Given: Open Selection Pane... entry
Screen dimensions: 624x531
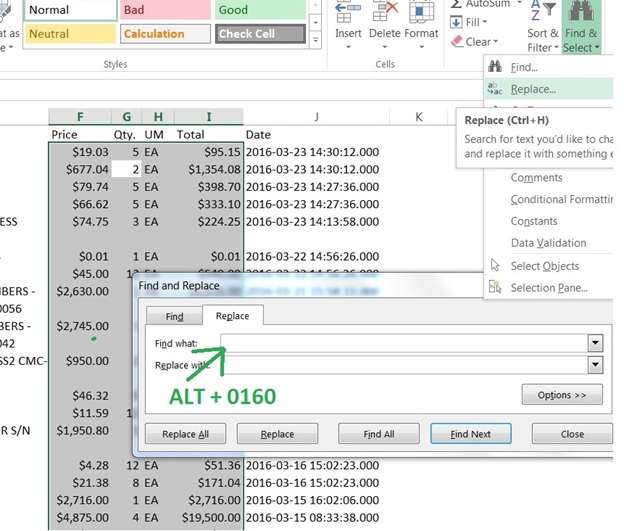Looking at the screenshot, I should (x=549, y=287).
